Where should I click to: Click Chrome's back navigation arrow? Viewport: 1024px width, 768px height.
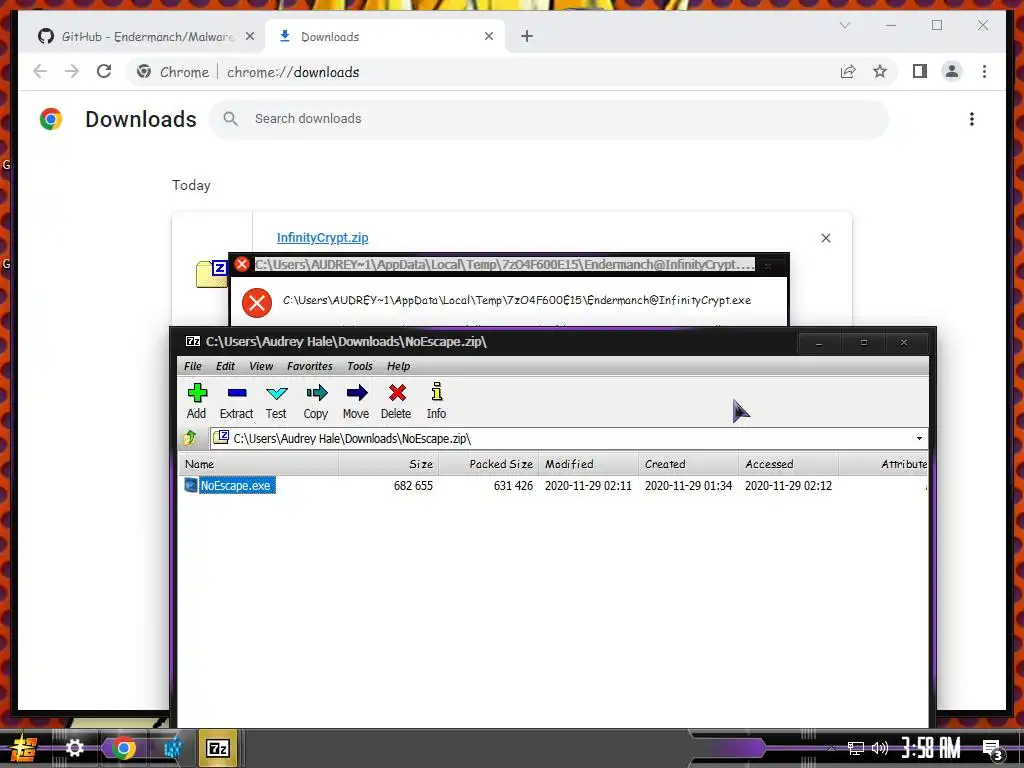(40, 72)
